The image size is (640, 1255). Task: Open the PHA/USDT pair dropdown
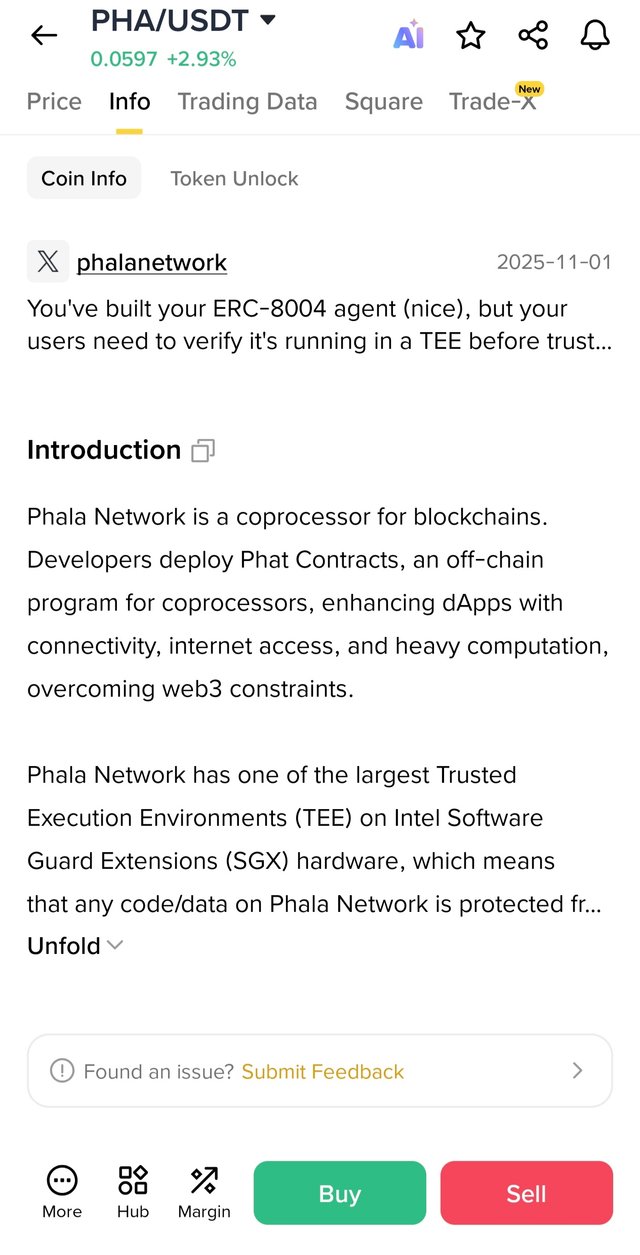tap(267, 20)
